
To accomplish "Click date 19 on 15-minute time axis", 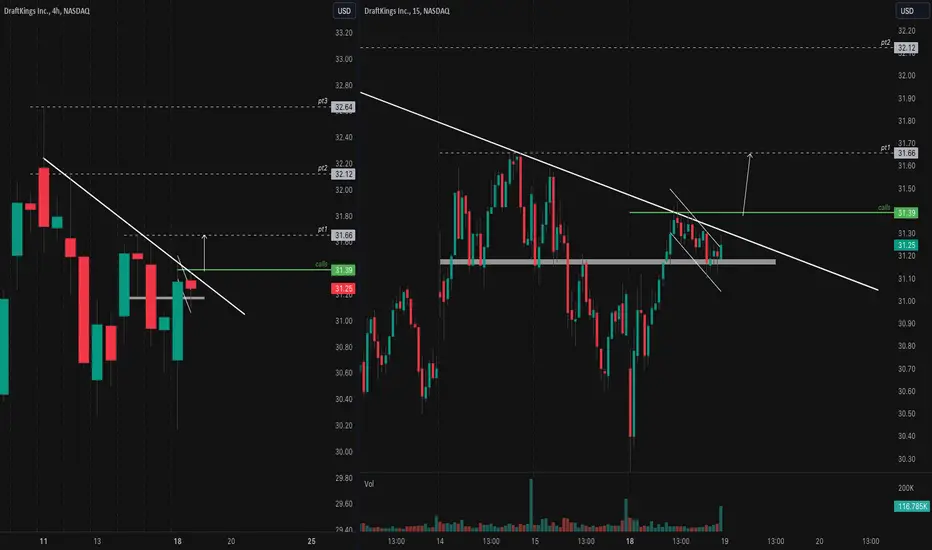I will [x=725, y=541].
